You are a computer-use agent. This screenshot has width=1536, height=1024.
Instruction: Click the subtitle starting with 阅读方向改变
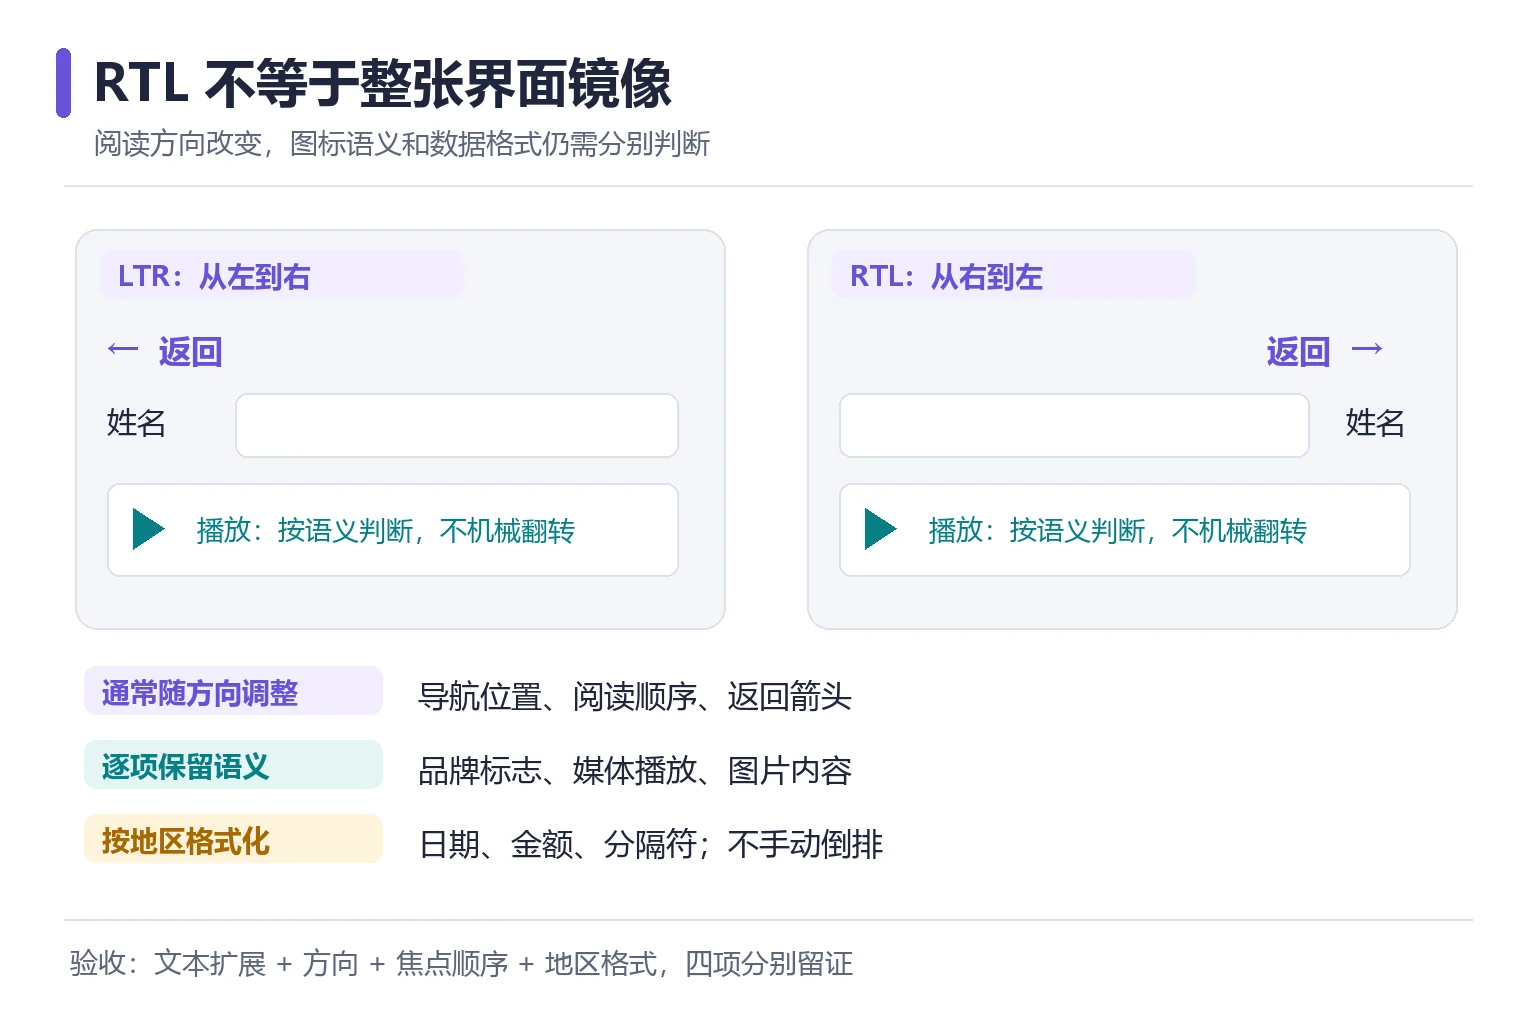pos(402,144)
